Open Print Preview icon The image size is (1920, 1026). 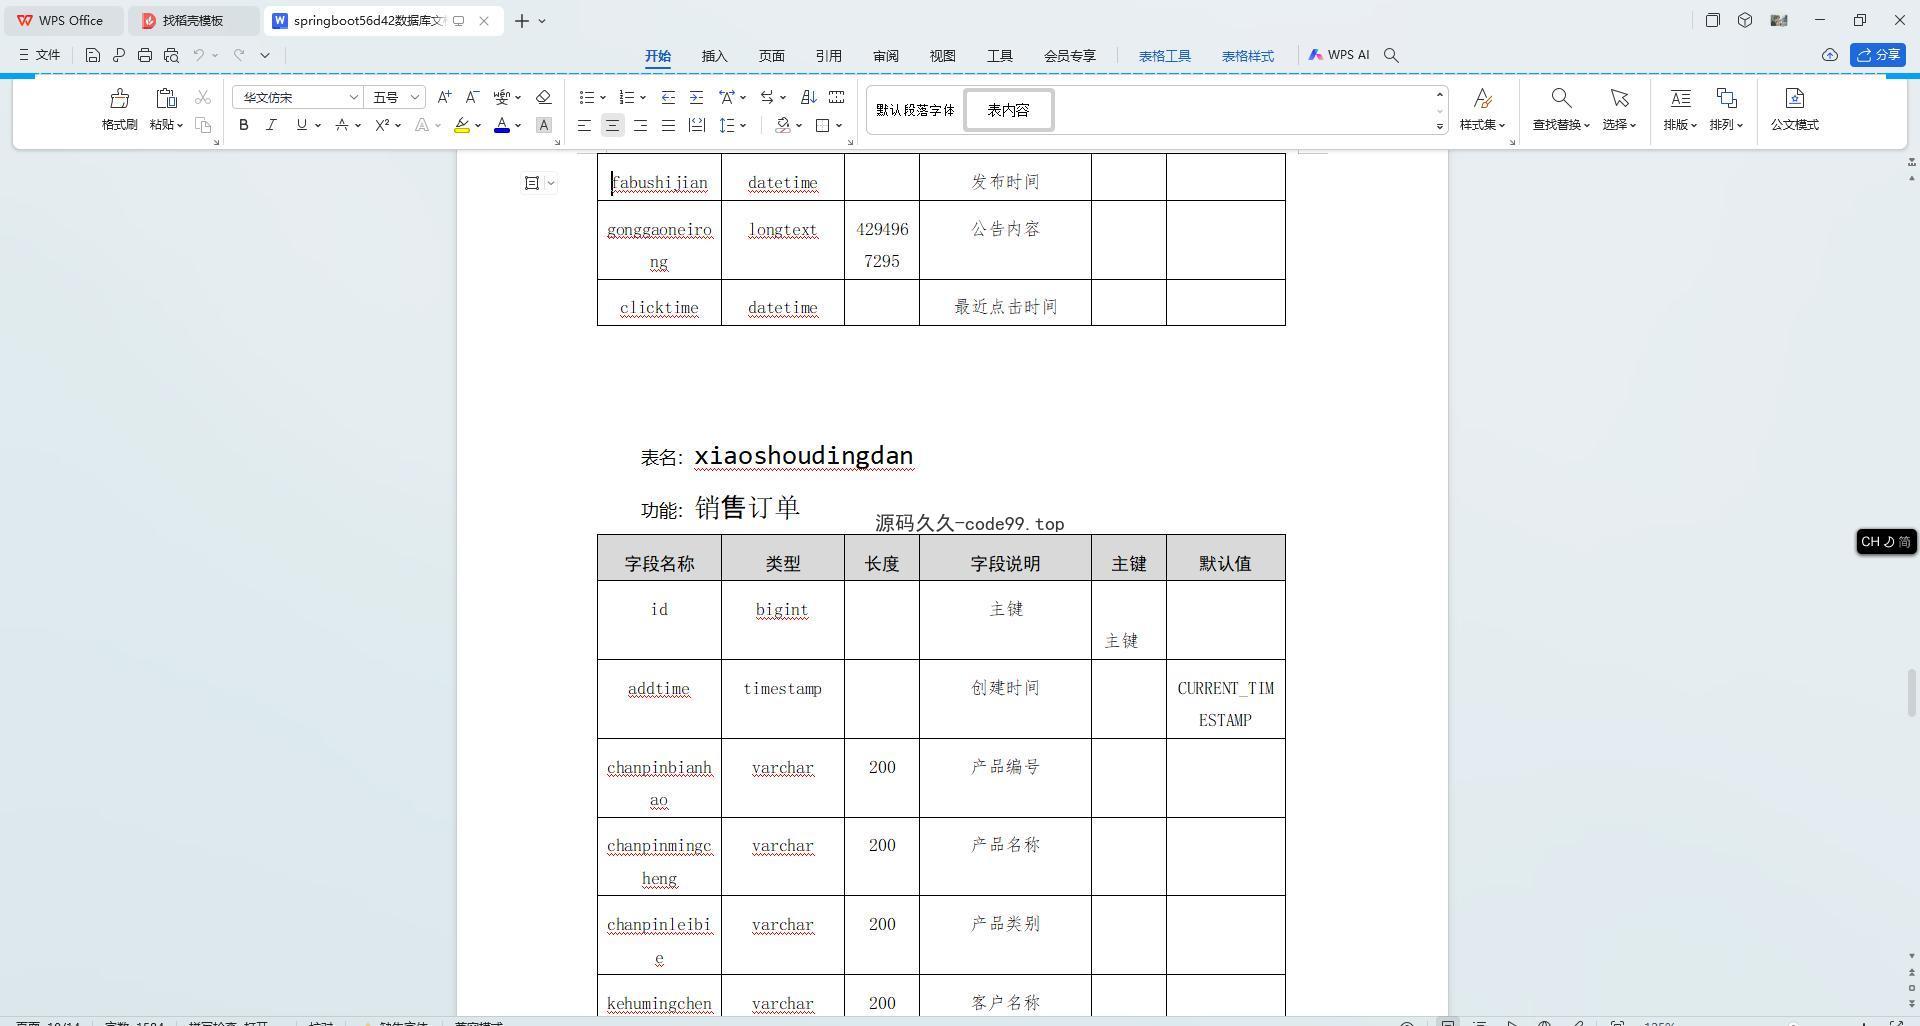pos(171,55)
